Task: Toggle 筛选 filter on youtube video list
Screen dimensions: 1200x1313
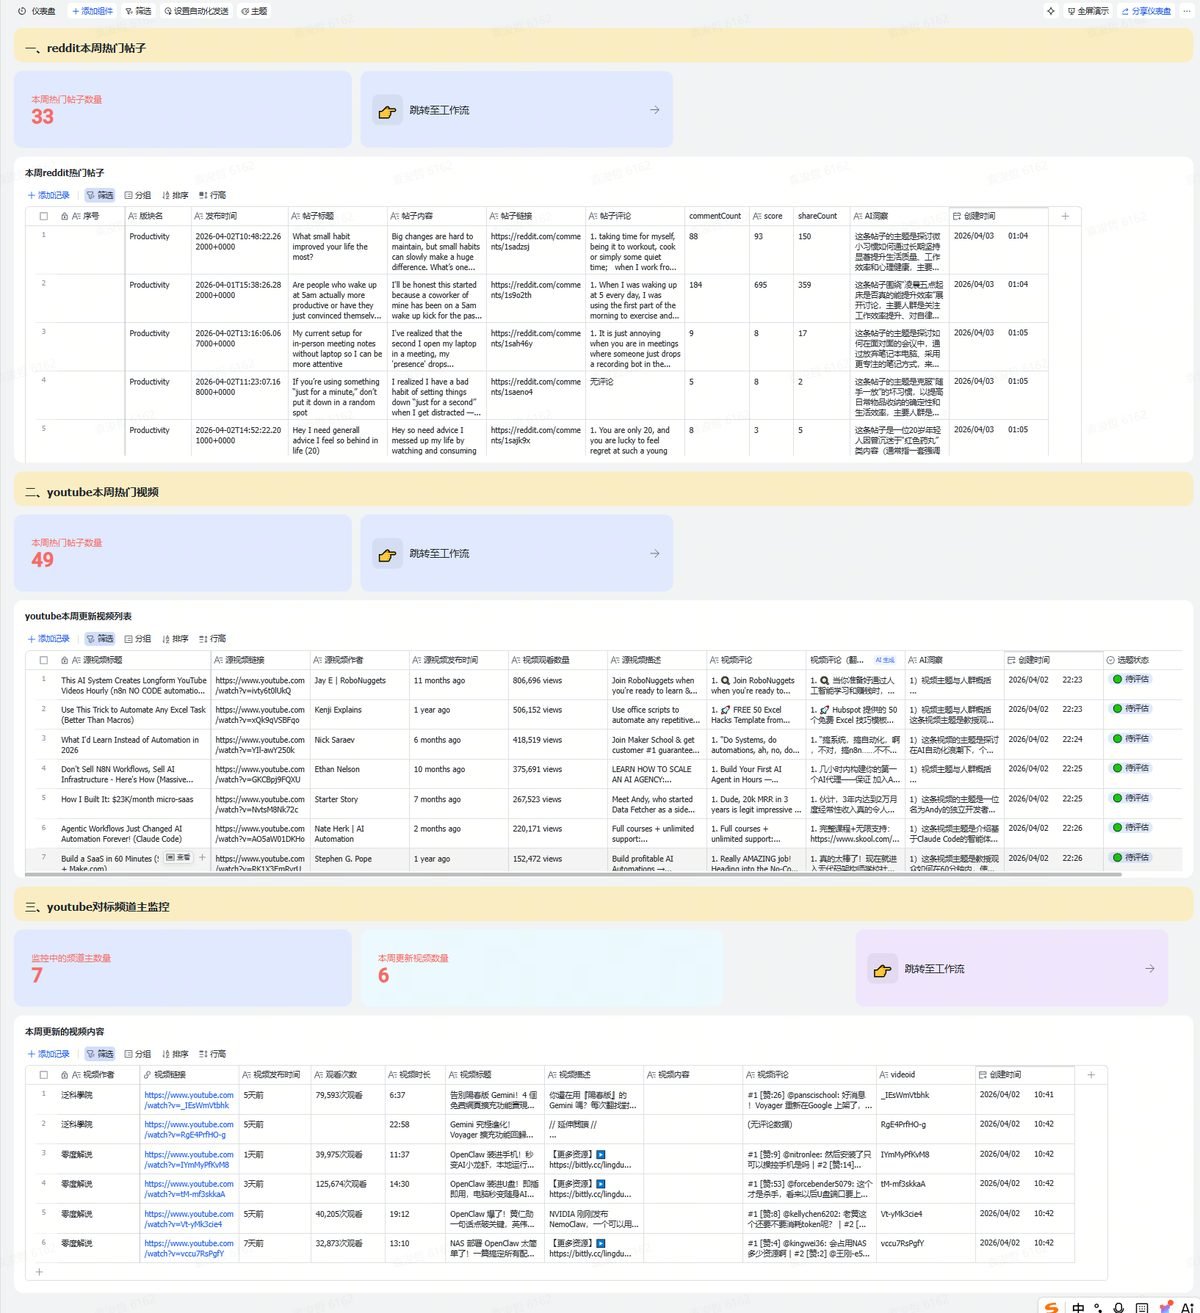Action: pos(100,639)
